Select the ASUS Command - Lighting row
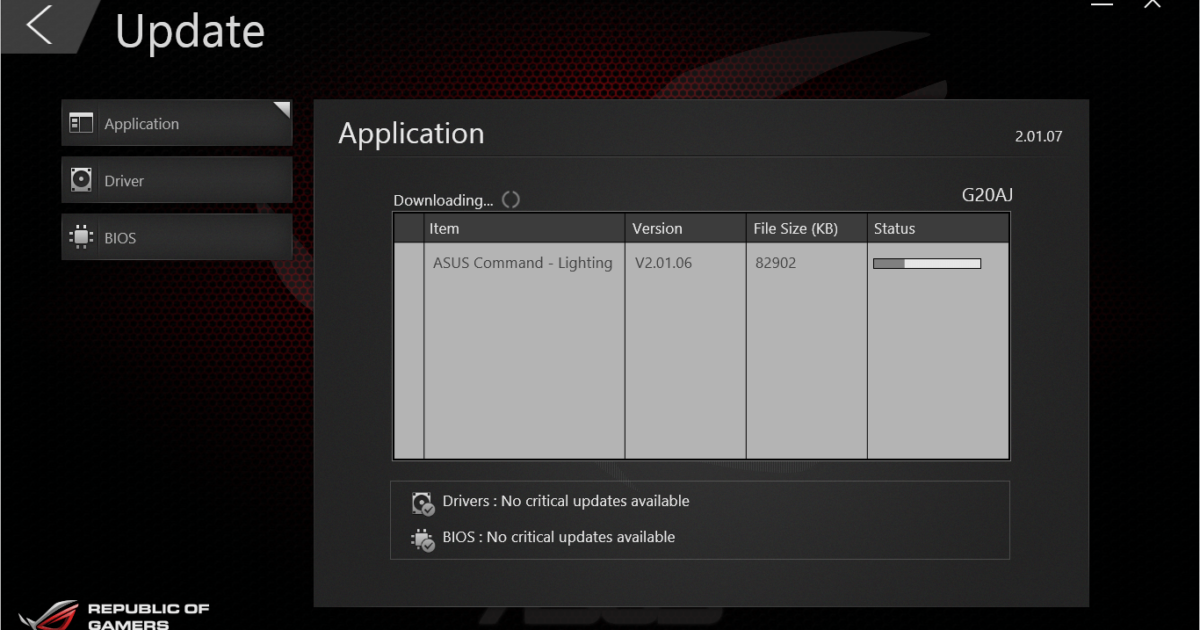Screen dimensions: 1200x630 (522, 263)
